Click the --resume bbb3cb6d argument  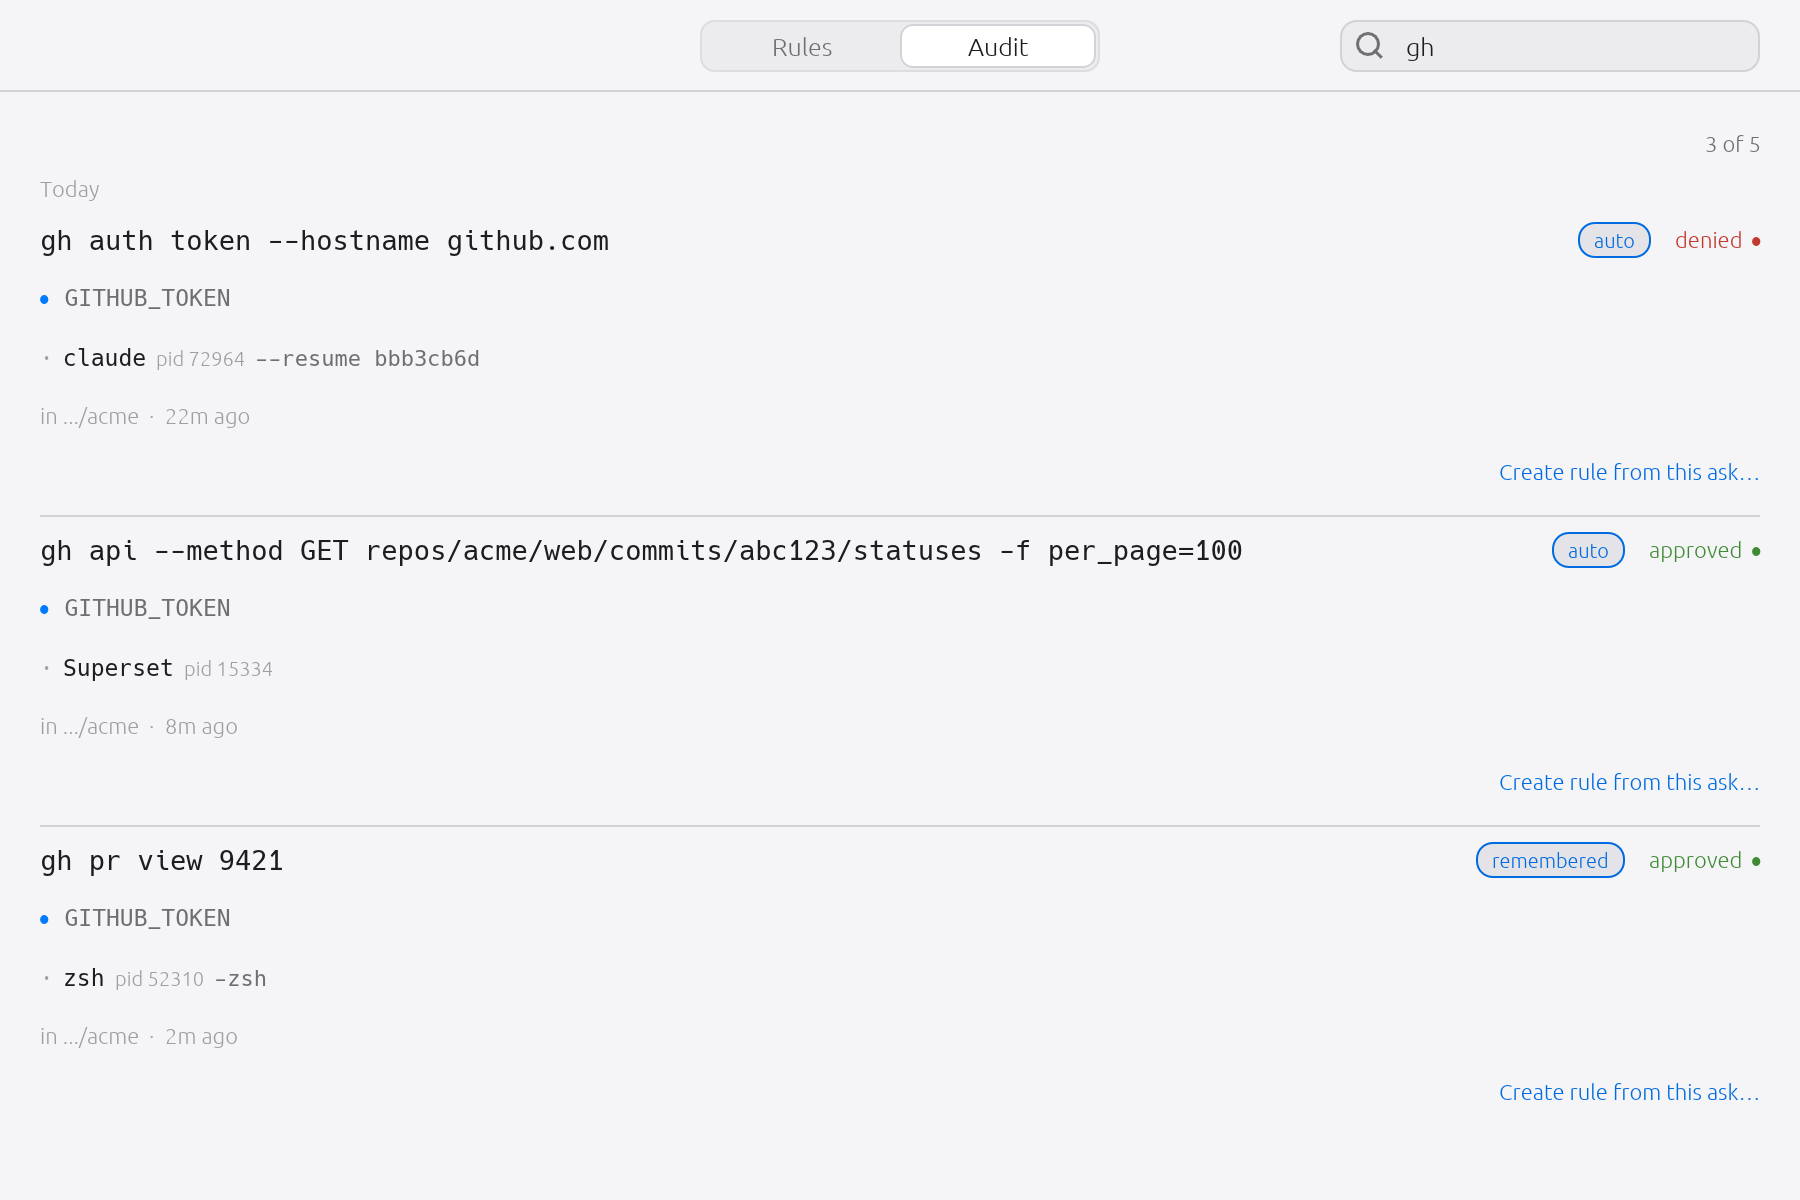pos(367,359)
